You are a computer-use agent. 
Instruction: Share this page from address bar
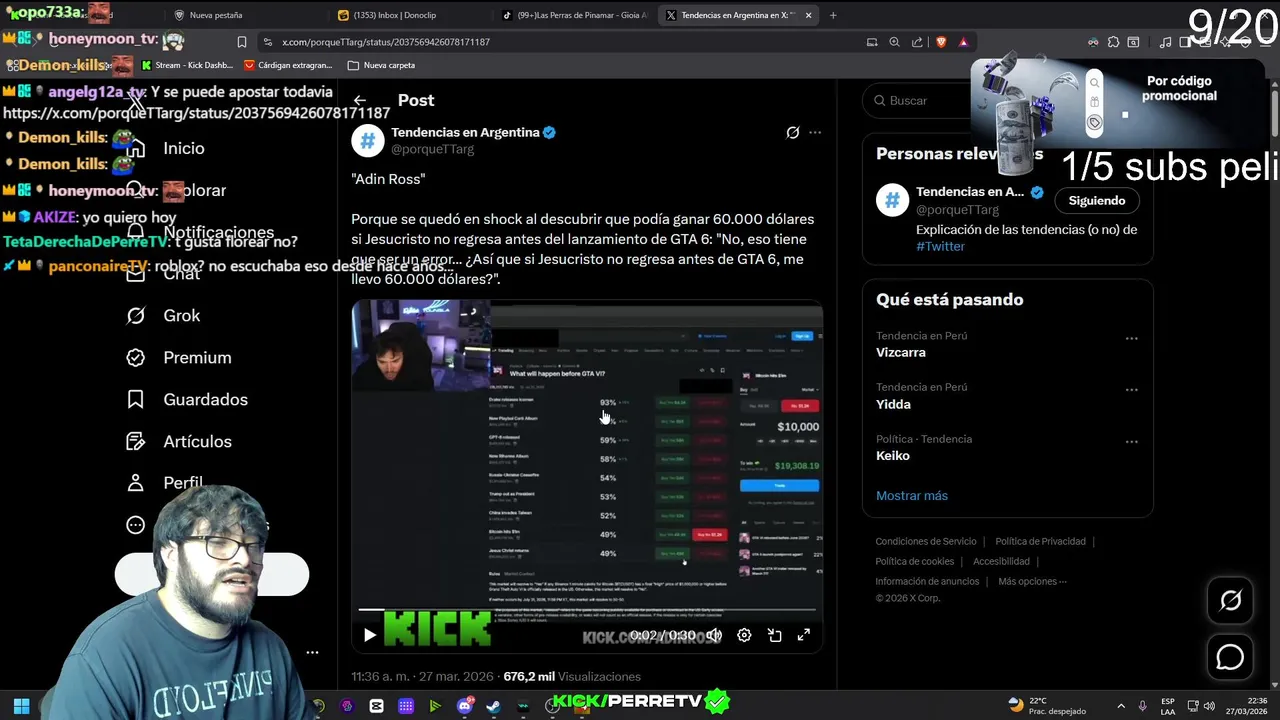click(x=916, y=42)
